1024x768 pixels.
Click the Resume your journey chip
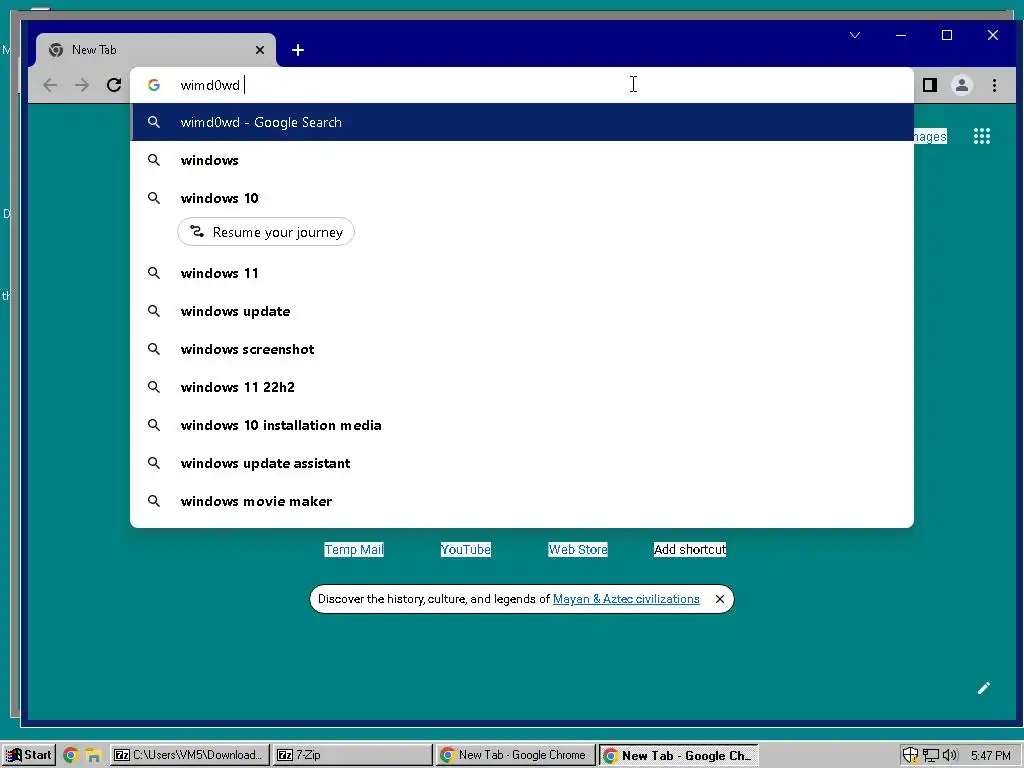tap(266, 232)
